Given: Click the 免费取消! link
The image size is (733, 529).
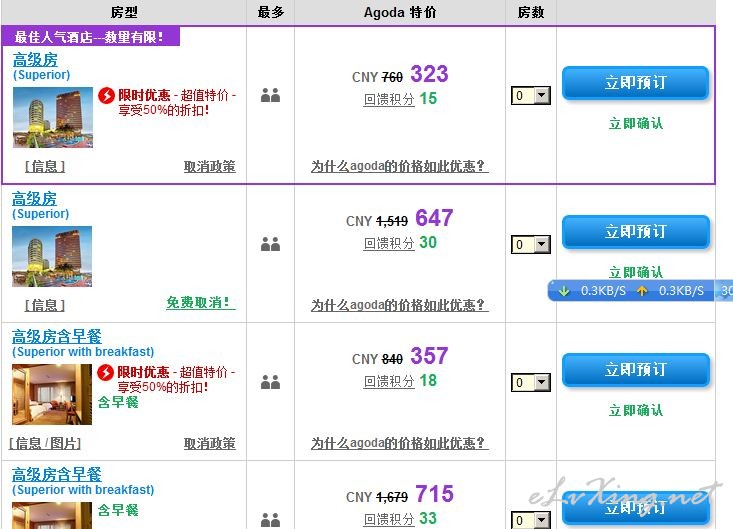Looking at the screenshot, I should pyautogui.click(x=201, y=302).
